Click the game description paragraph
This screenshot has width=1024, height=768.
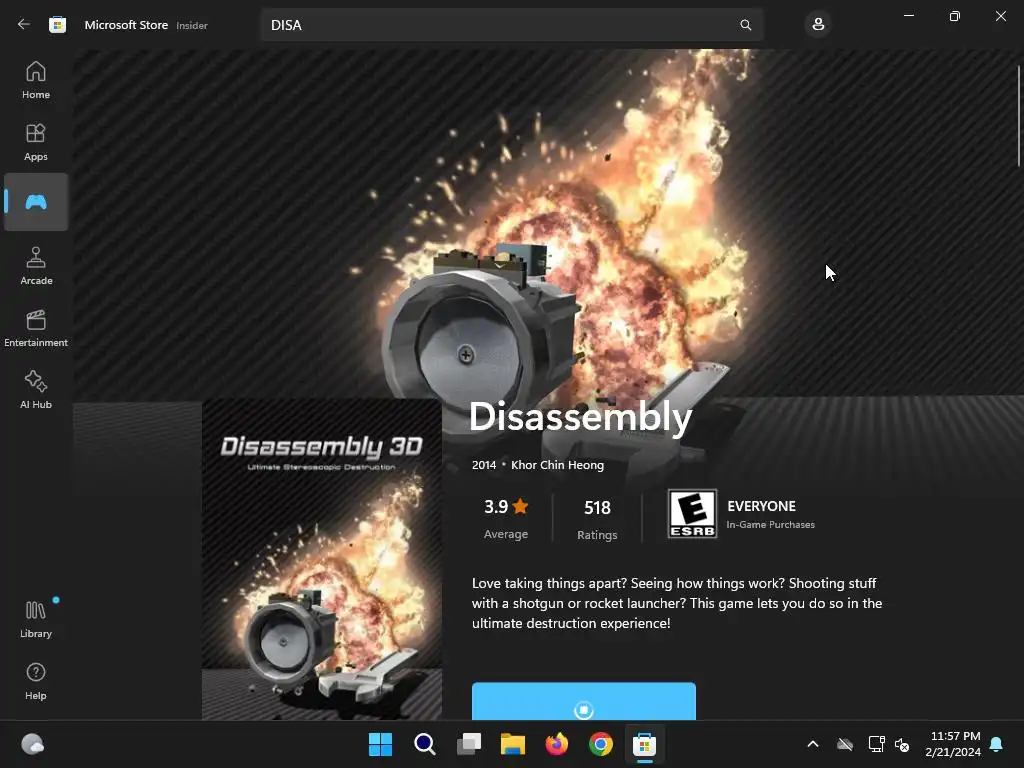coord(677,603)
